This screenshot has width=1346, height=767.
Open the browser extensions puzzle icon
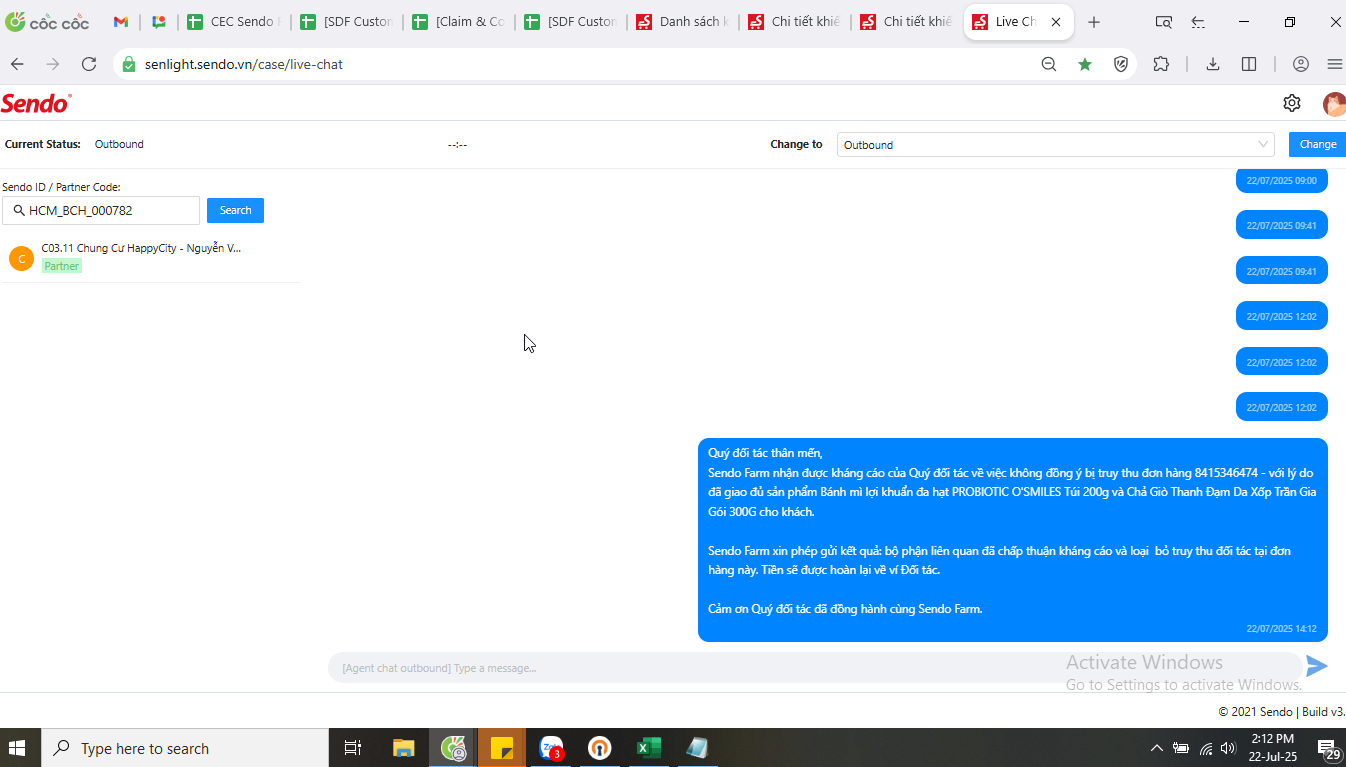pyautogui.click(x=1161, y=64)
